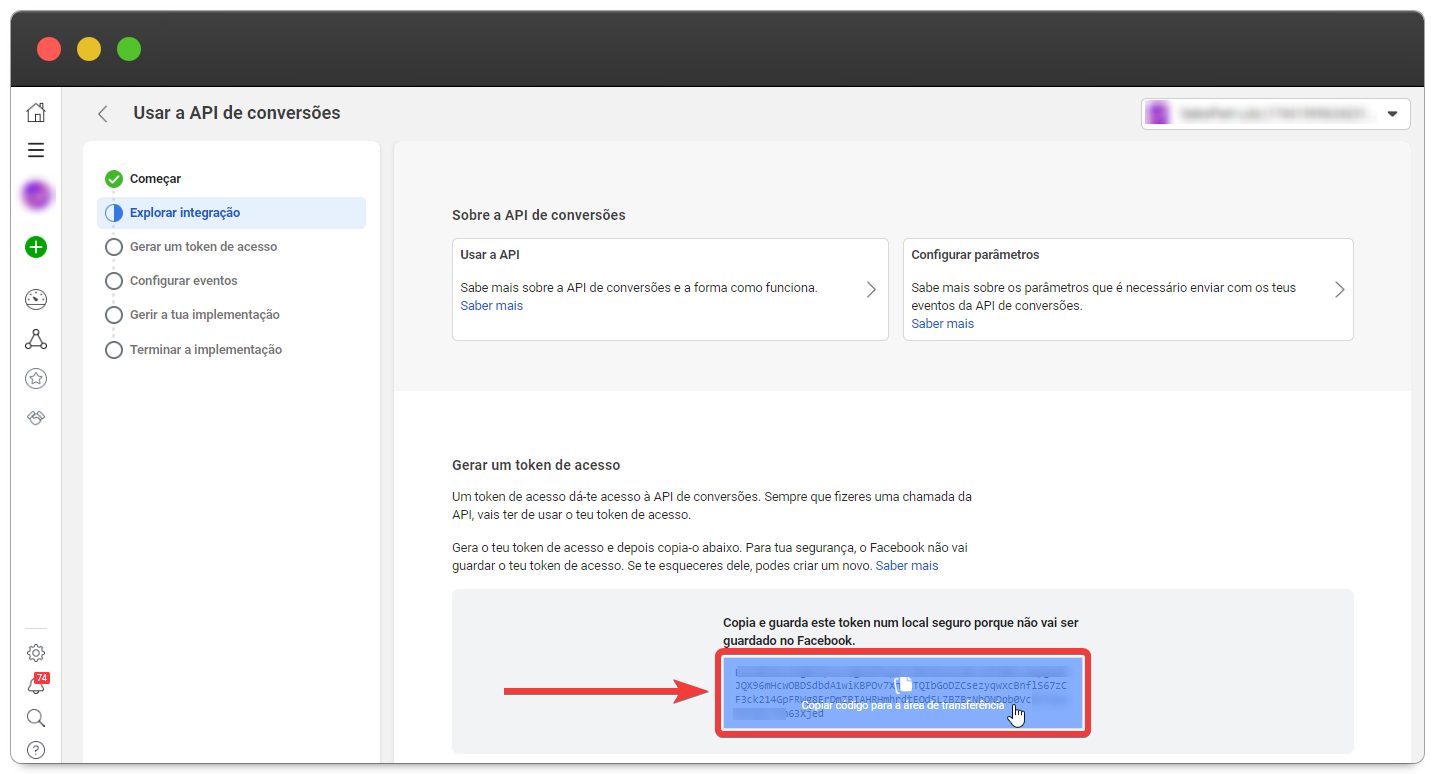Click the search magnifier icon
The width and height of the screenshot is (1435, 774).
(36, 718)
